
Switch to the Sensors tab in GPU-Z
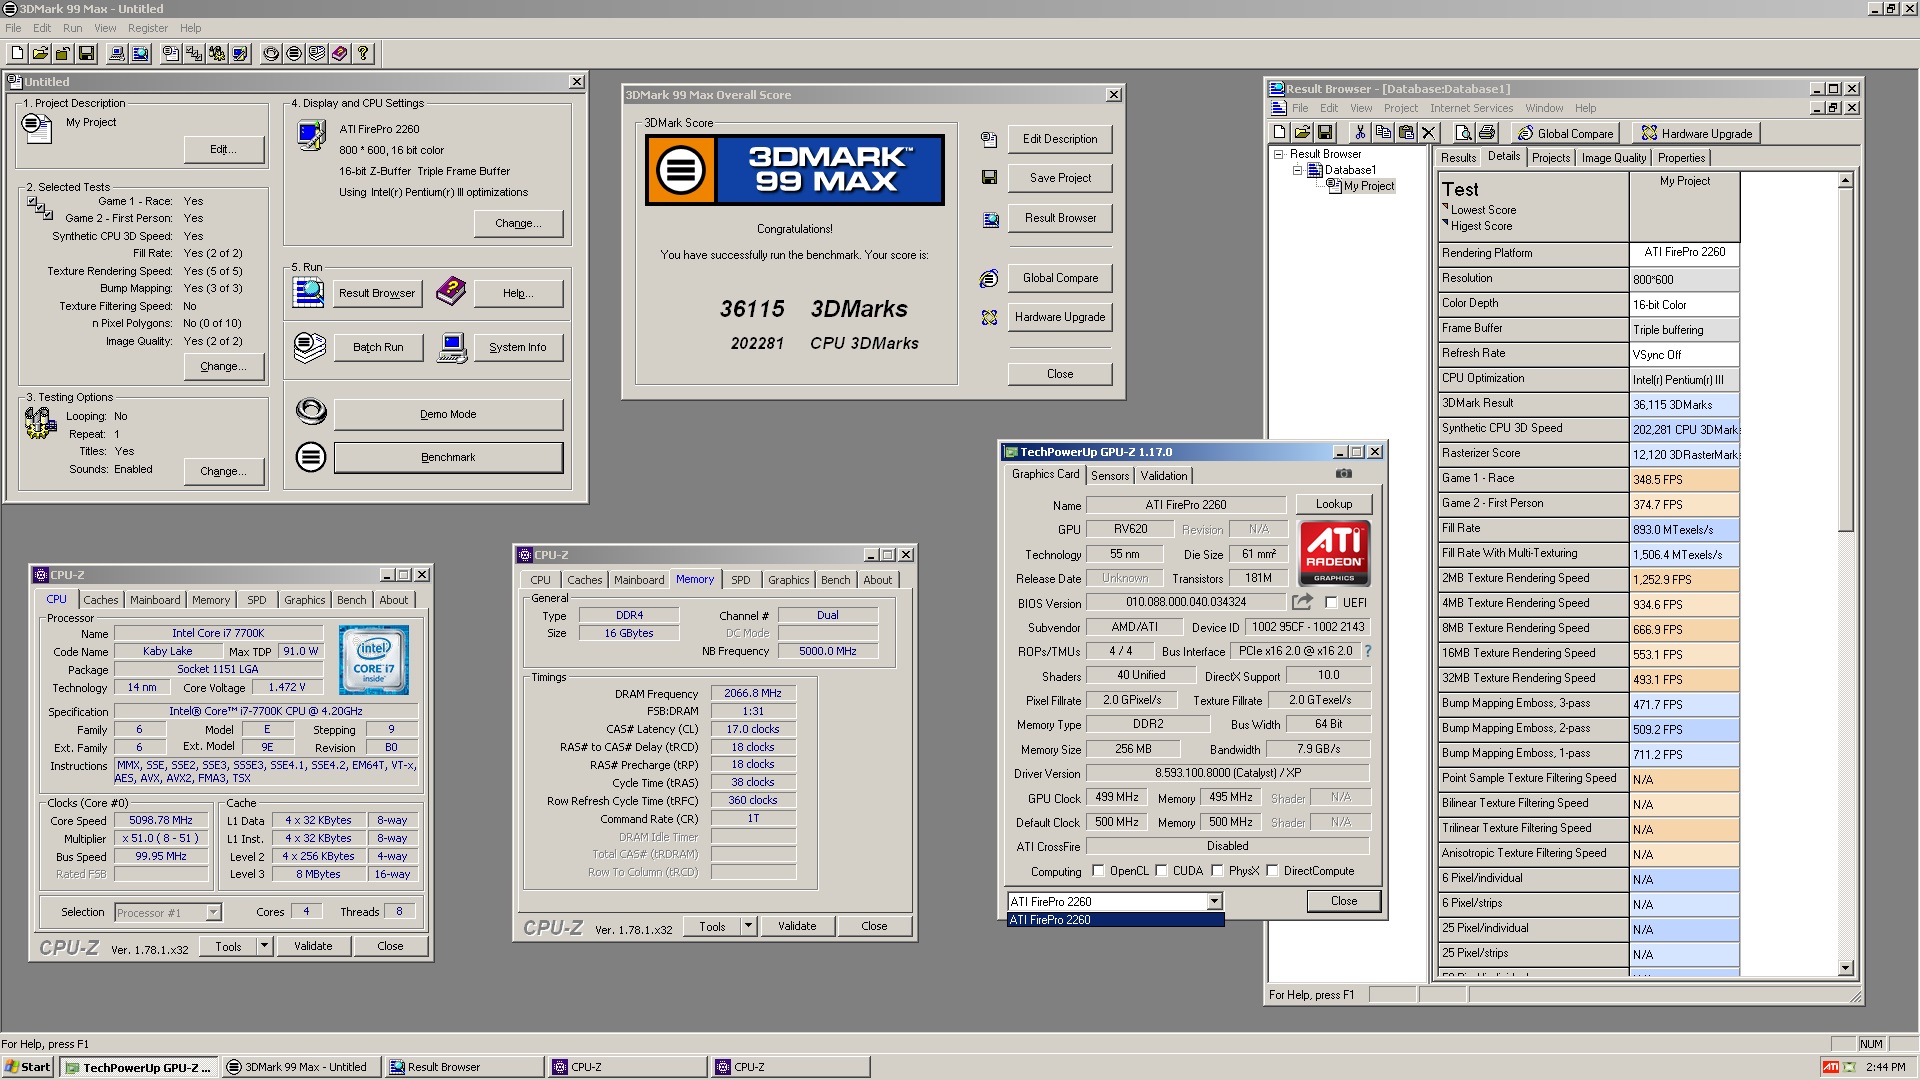(1110, 476)
